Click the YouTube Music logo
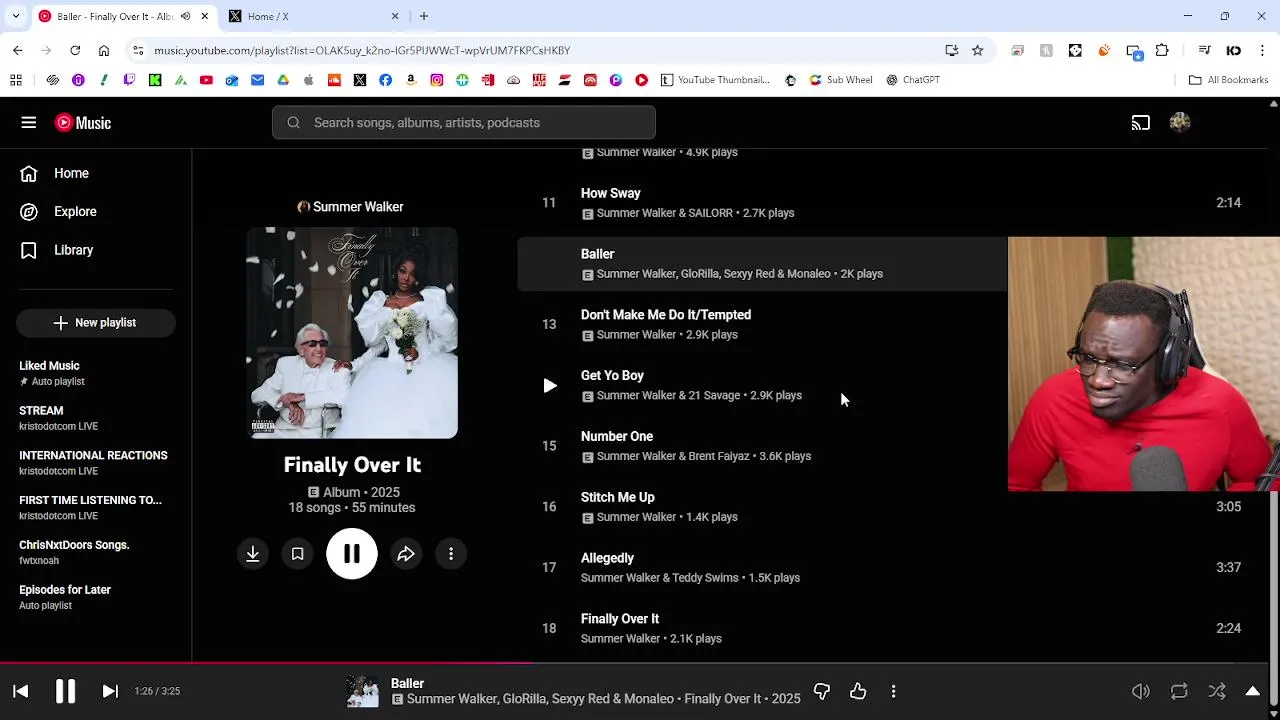The height and width of the screenshot is (720, 1280). 83,123
